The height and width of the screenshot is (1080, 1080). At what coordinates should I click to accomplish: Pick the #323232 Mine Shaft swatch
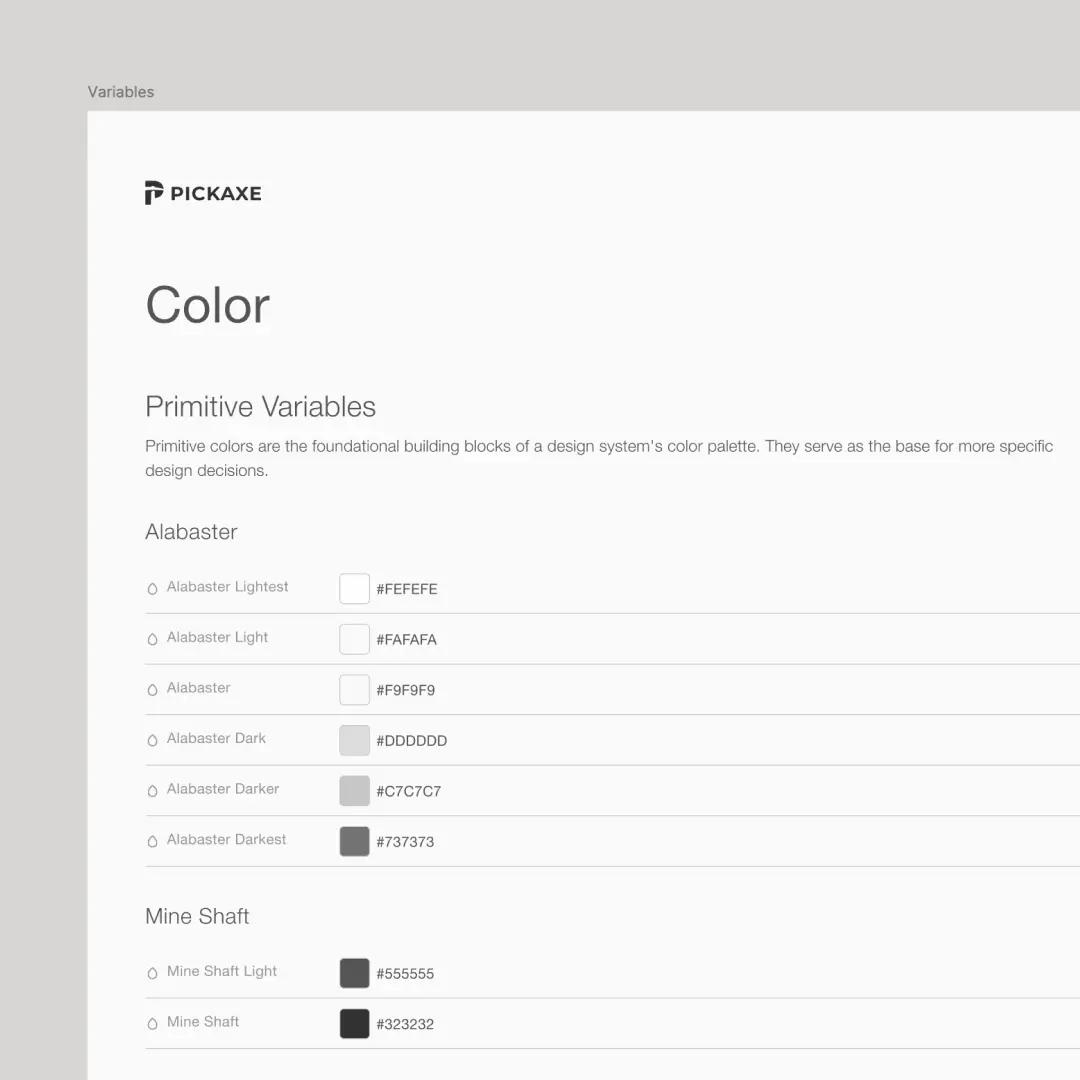(x=355, y=1024)
